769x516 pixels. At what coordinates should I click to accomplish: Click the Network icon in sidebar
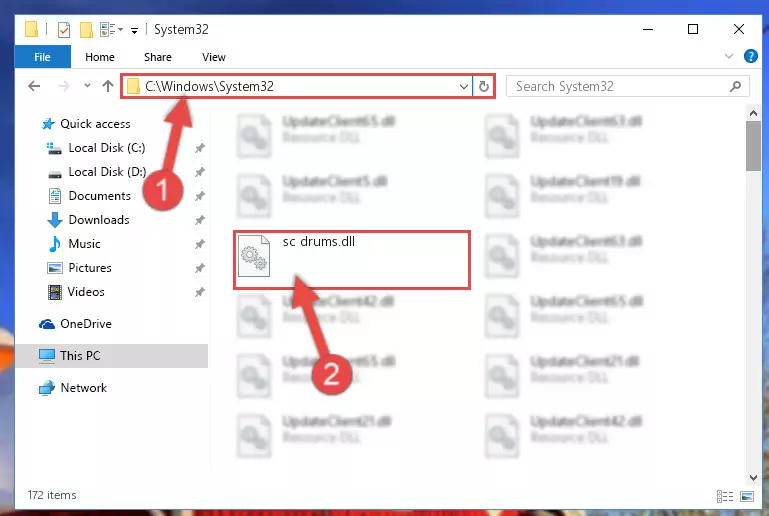coord(47,388)
